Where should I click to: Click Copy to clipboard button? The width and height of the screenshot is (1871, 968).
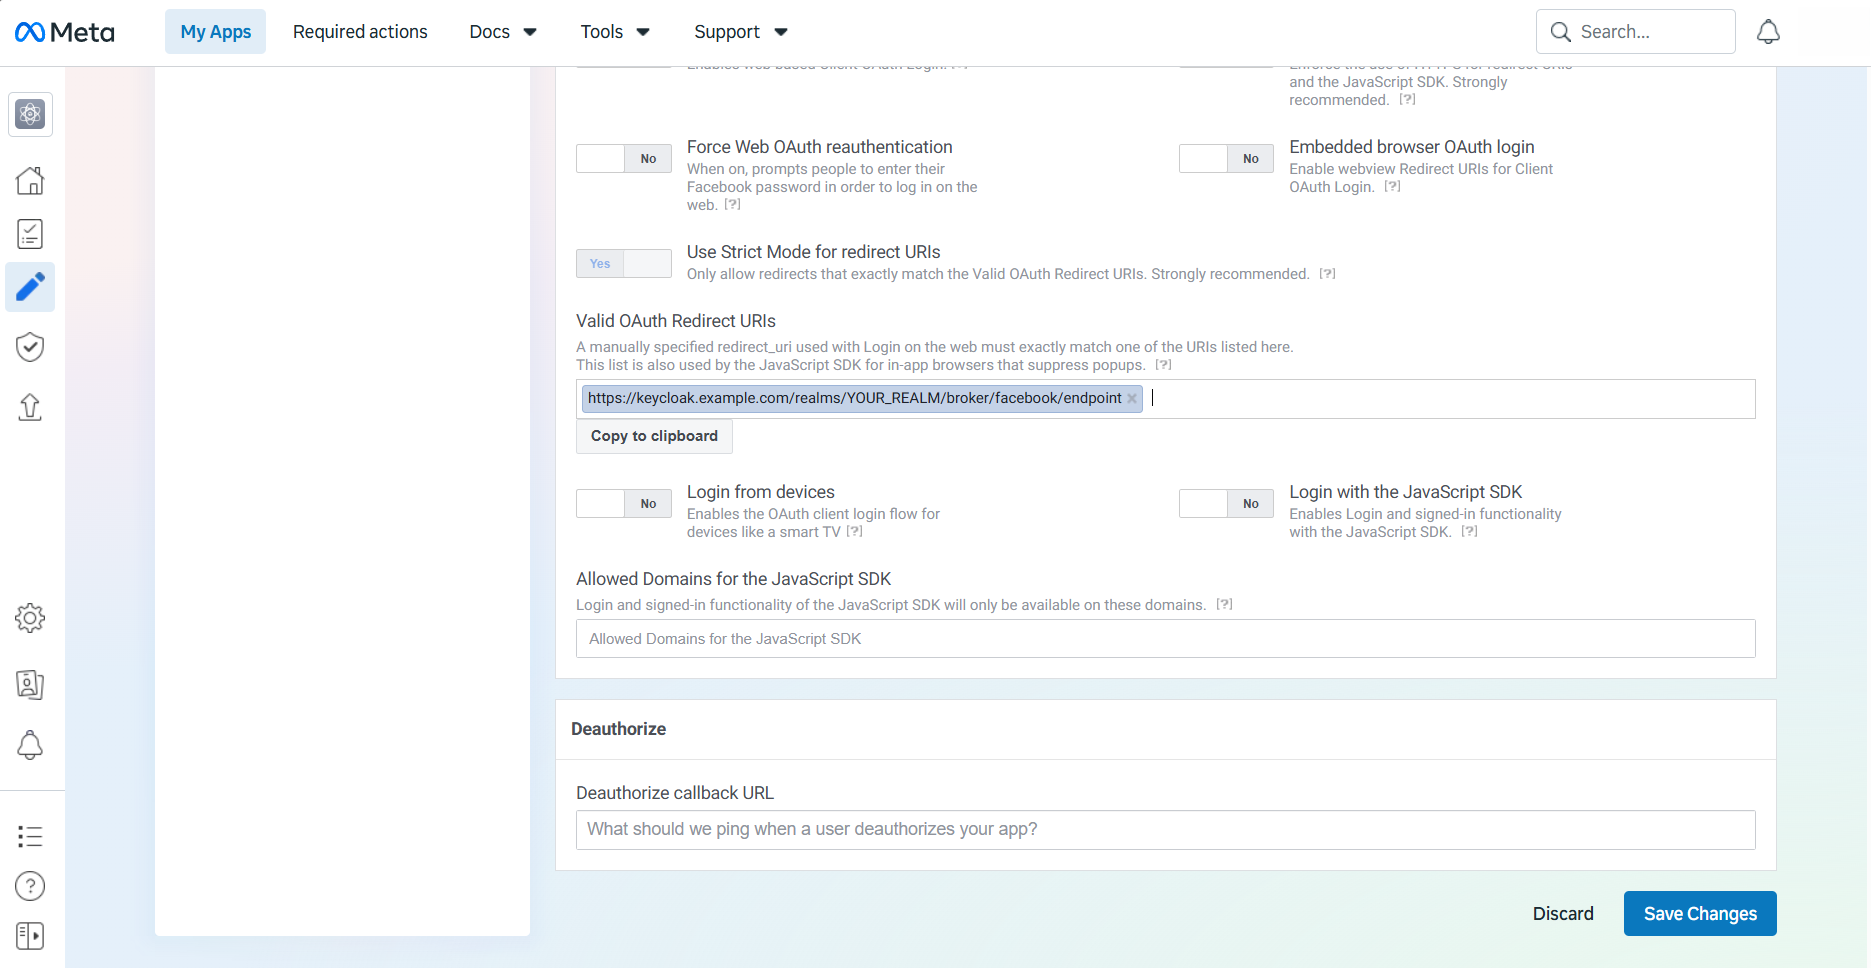click(x=654, y=436)
